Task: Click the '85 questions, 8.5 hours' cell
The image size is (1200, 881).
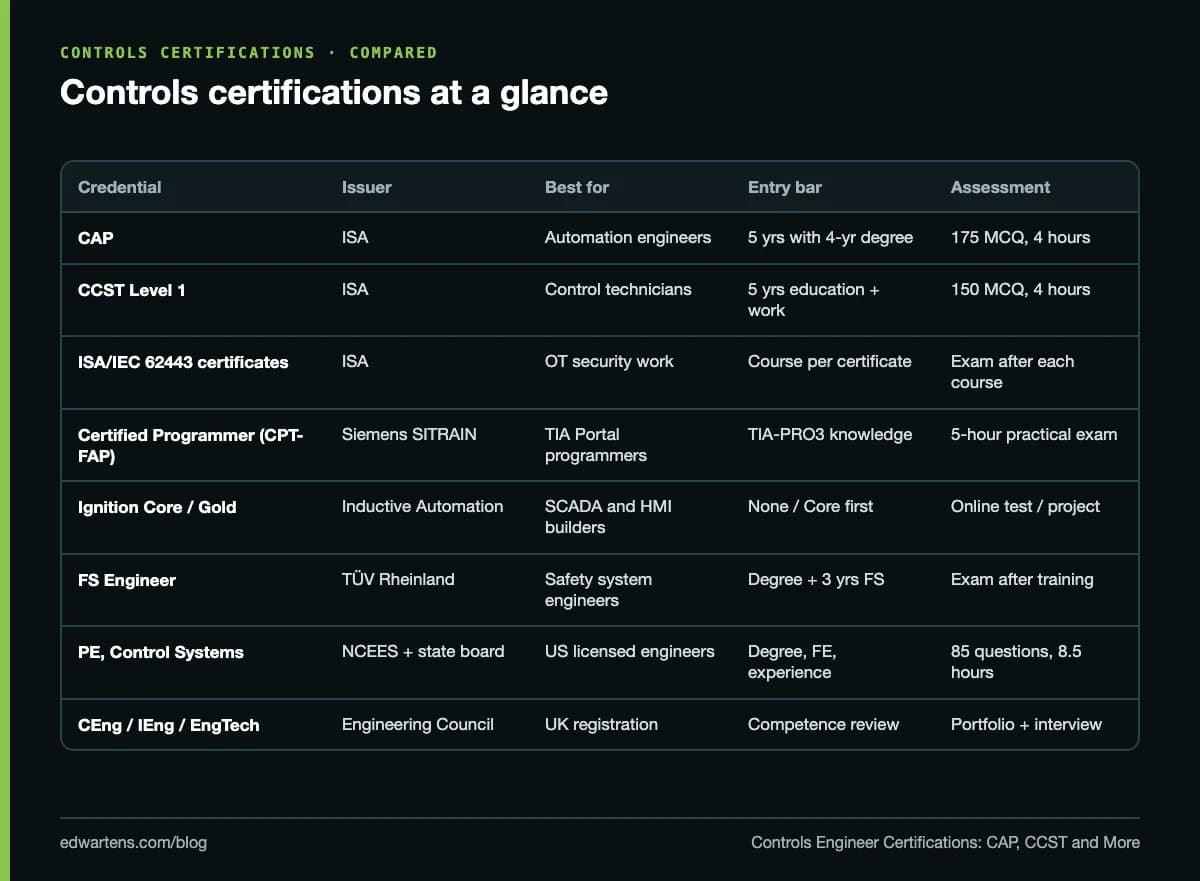Action: (x=1016, y=662)
